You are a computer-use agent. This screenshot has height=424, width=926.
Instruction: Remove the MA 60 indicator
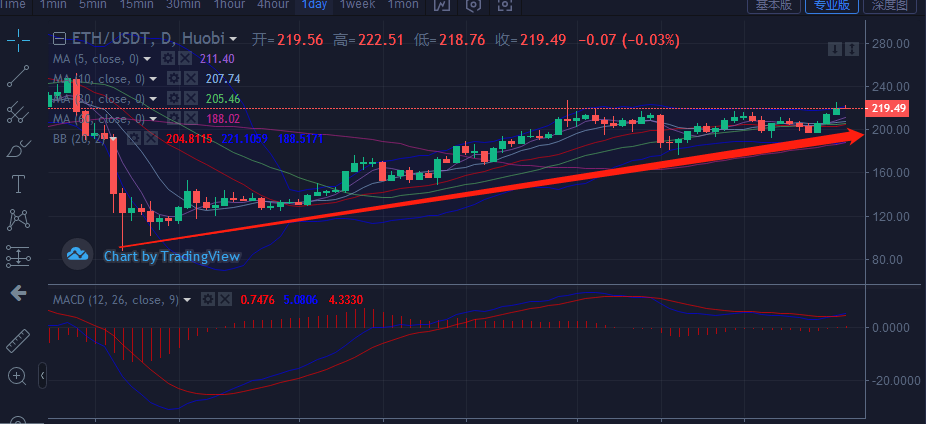pyautogui.click(x=190, y=118)
